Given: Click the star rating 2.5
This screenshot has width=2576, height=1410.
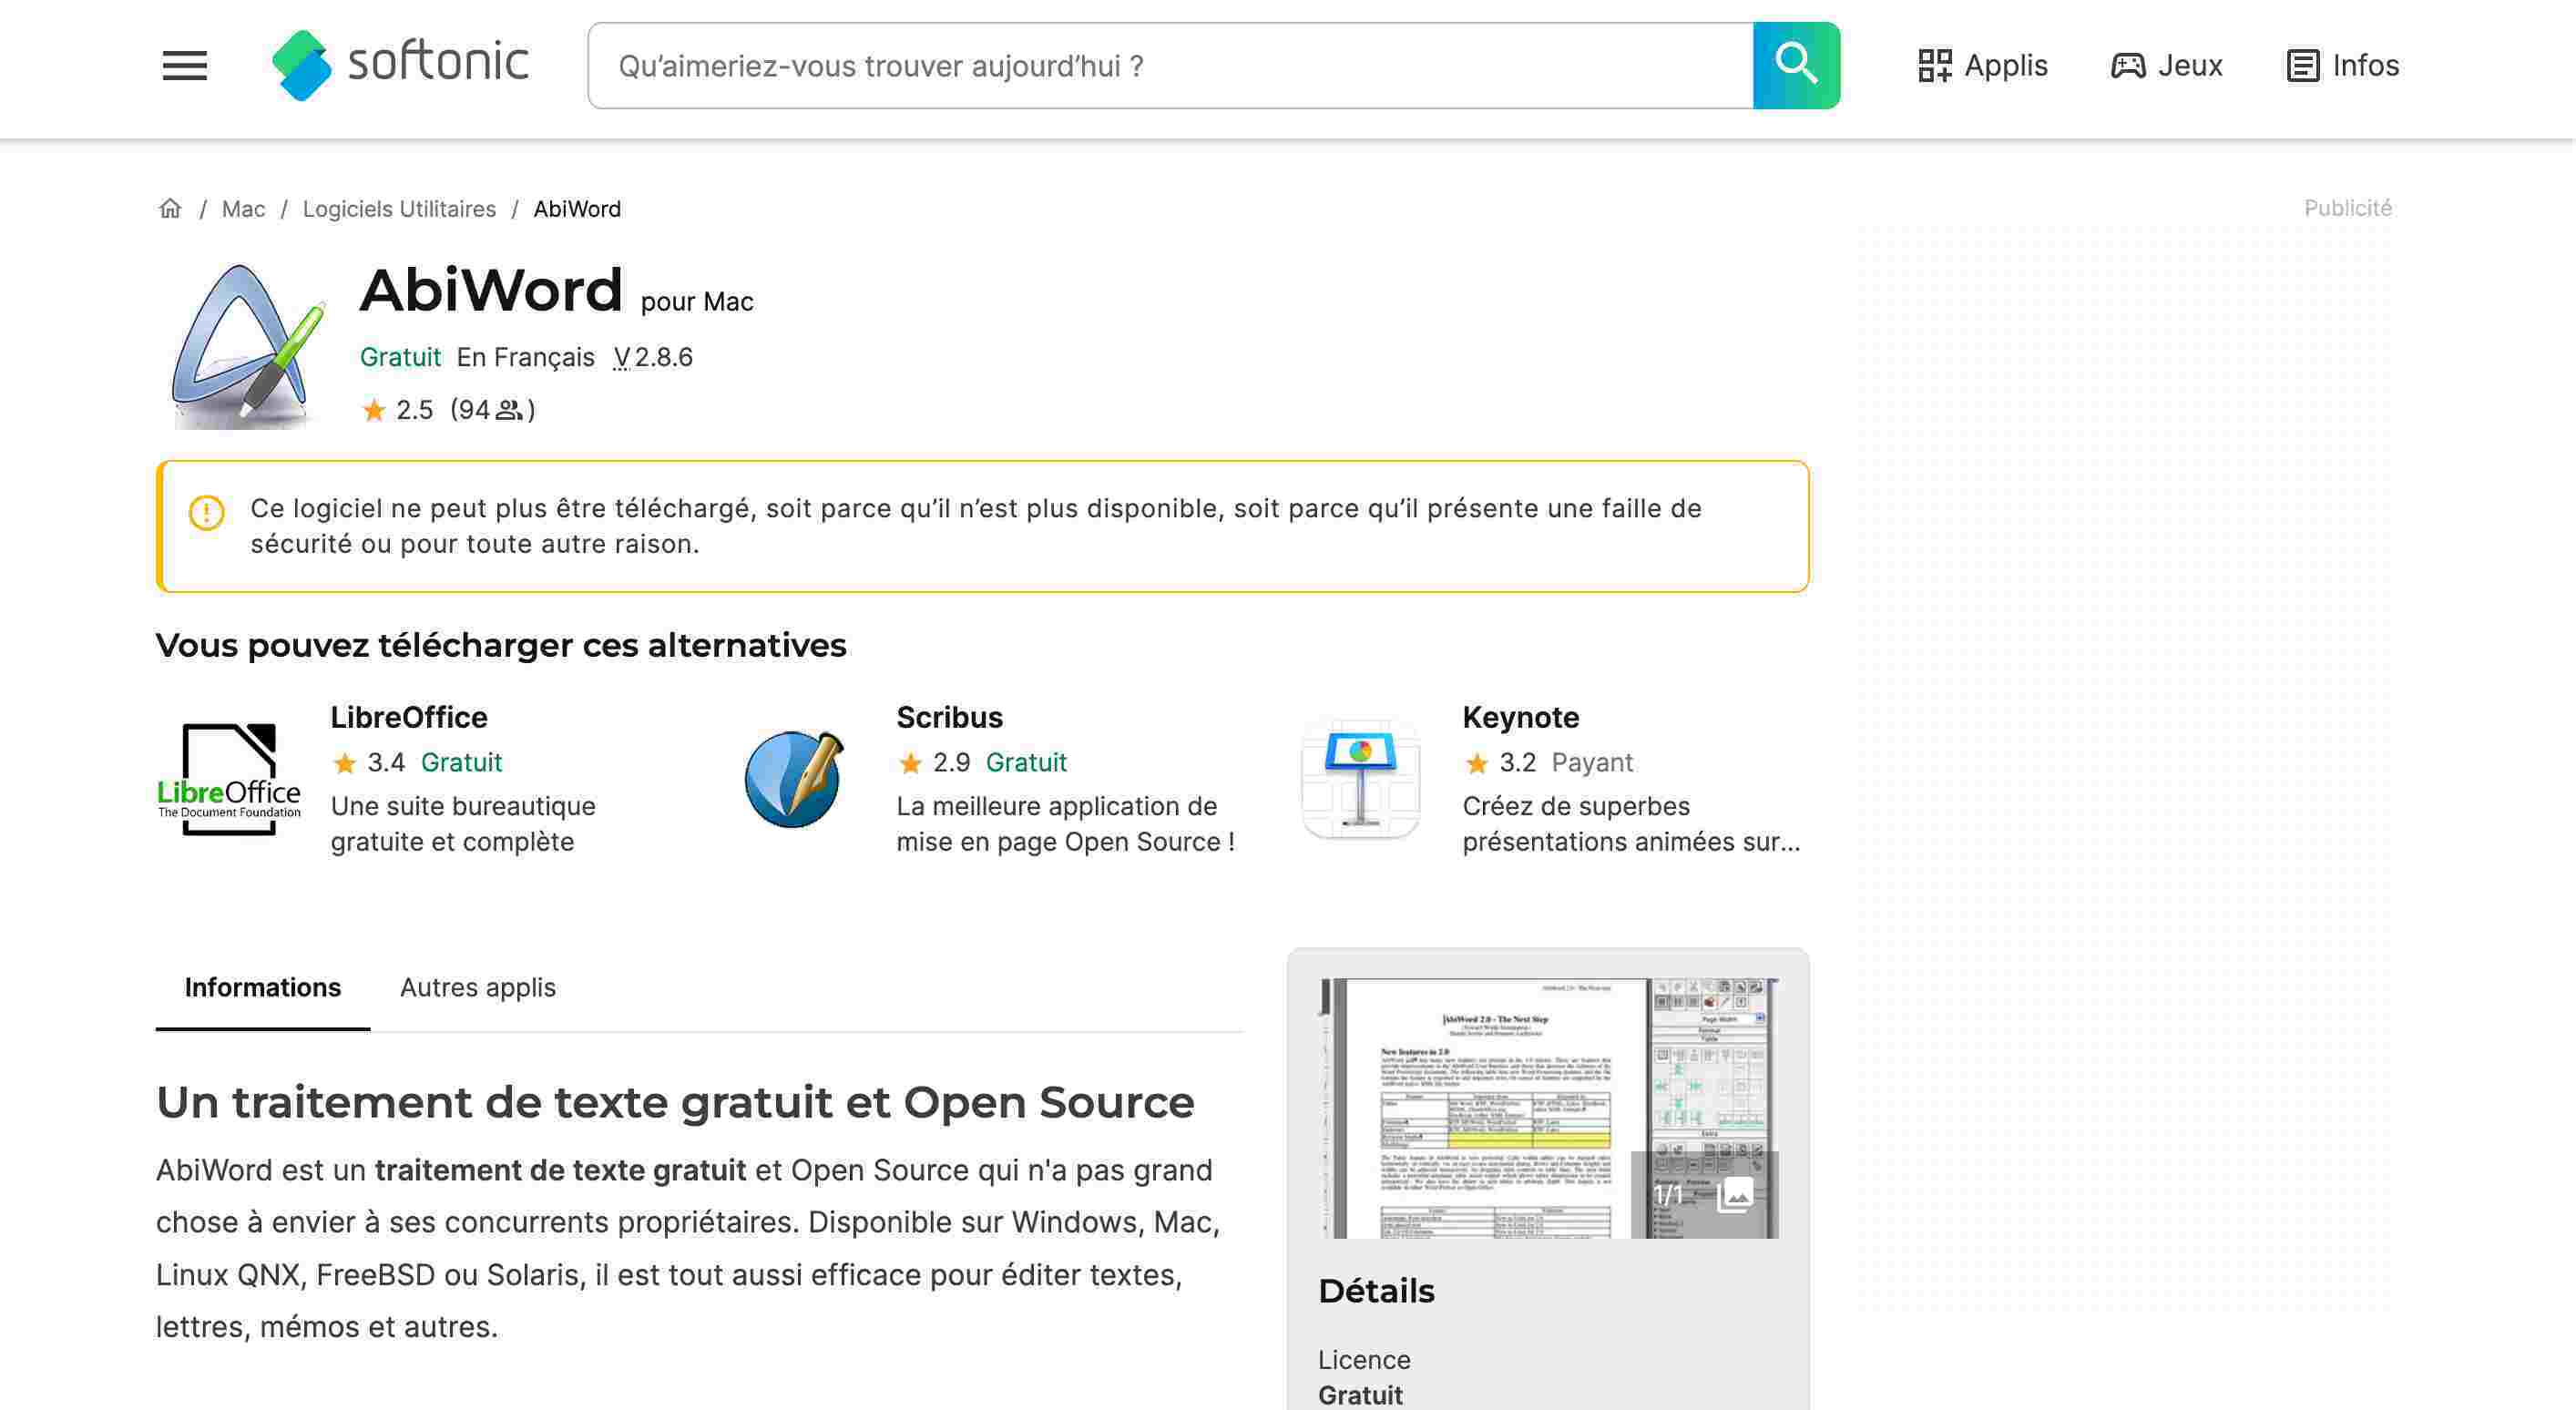Looking at the screenshot, I should (398, 410).
